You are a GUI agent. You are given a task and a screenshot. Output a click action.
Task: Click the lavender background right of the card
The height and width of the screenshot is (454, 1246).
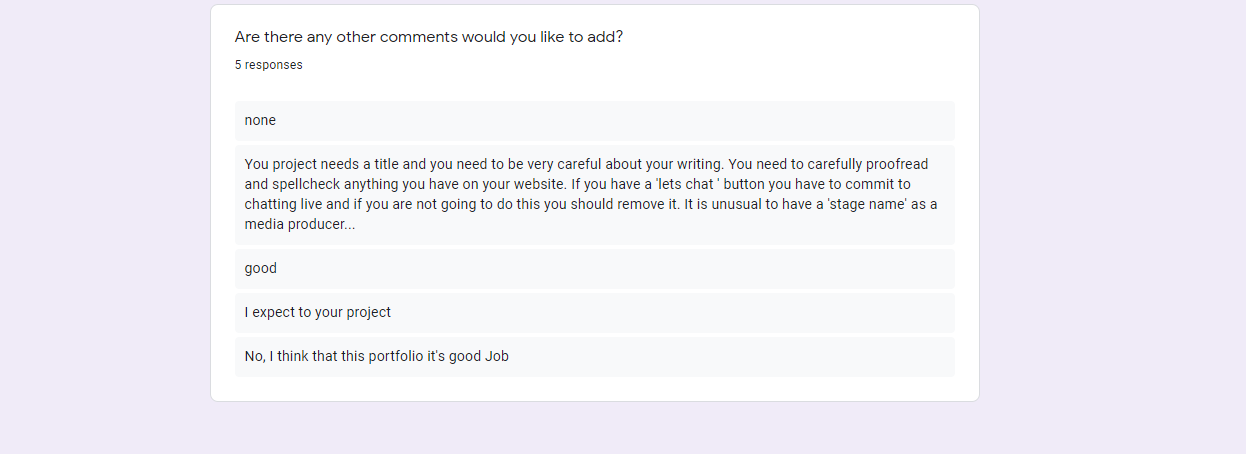[1112, 227]
